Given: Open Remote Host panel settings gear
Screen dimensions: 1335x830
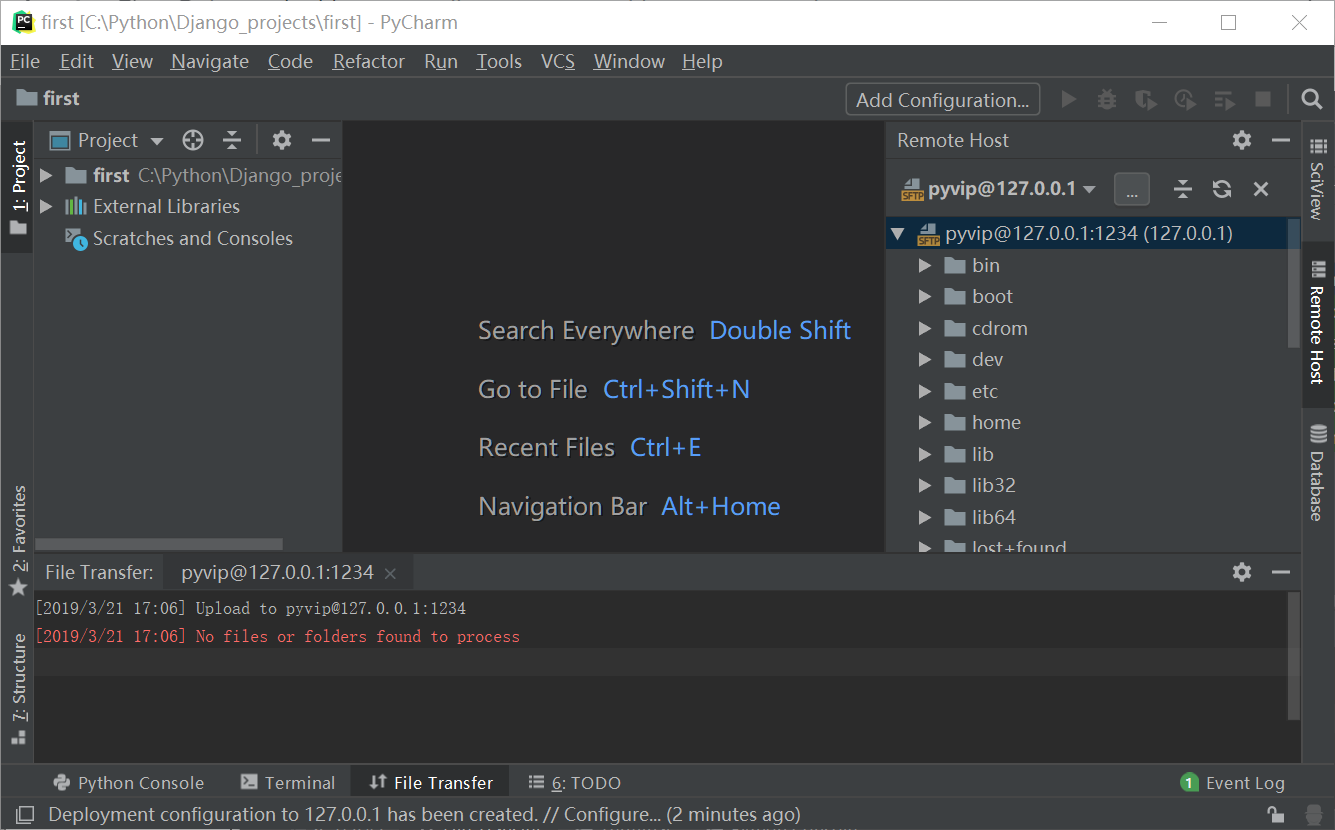Looking at the screenshot, I should point(1242,140).
